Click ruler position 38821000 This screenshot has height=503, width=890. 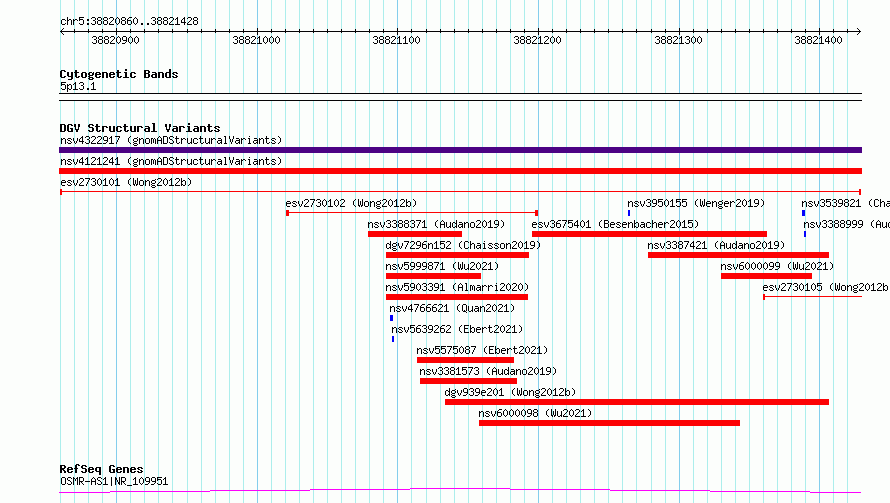pyautogui.click(x=256, y=40)
